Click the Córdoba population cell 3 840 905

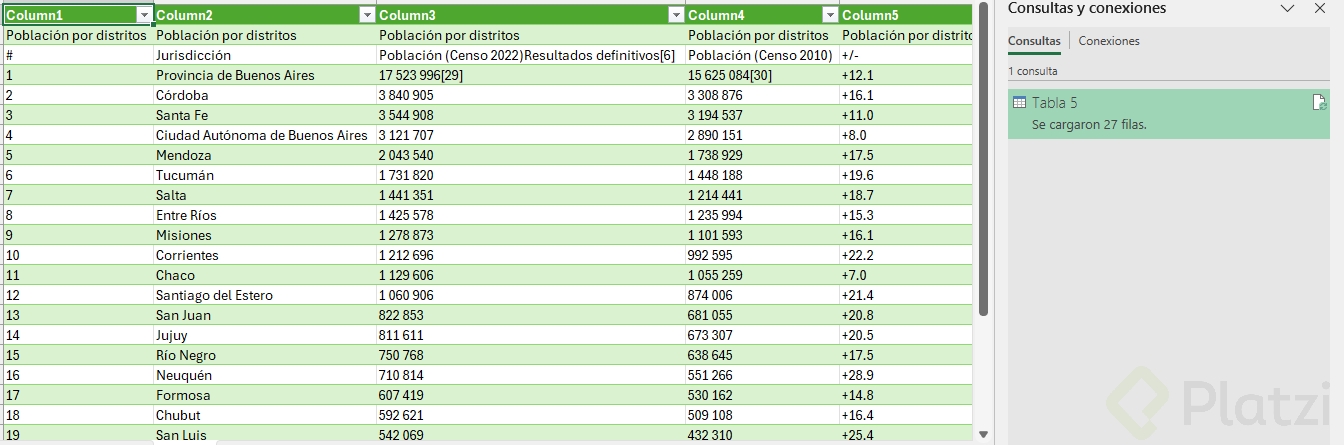(406, 95)
